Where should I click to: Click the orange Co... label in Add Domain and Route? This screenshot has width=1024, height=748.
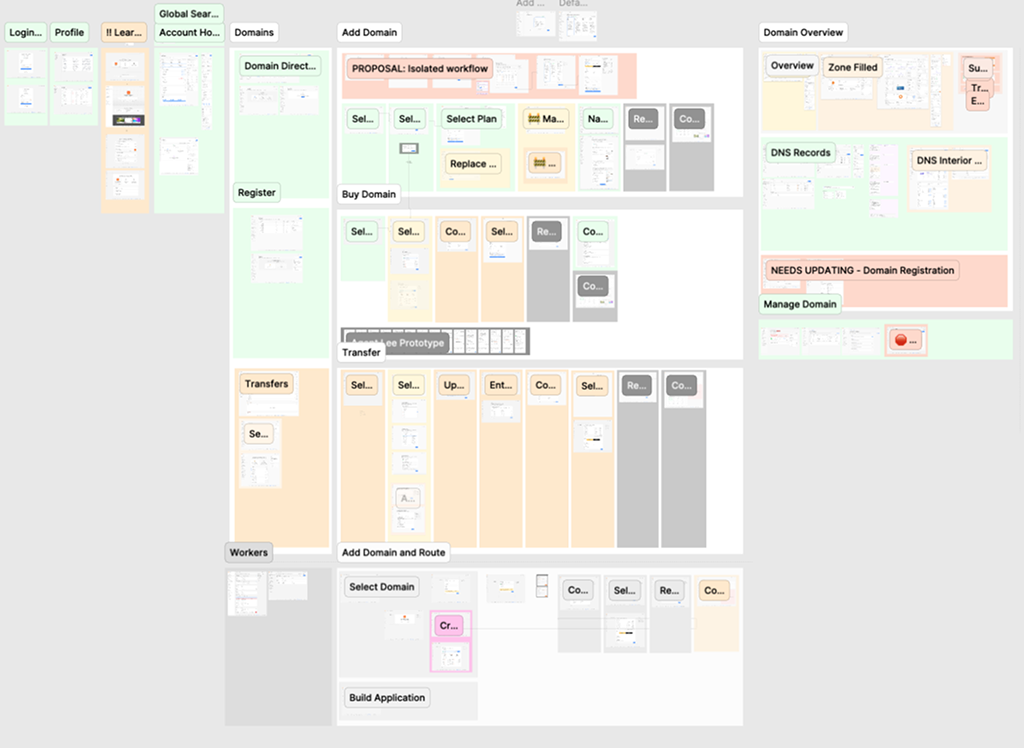pos(714,591)
